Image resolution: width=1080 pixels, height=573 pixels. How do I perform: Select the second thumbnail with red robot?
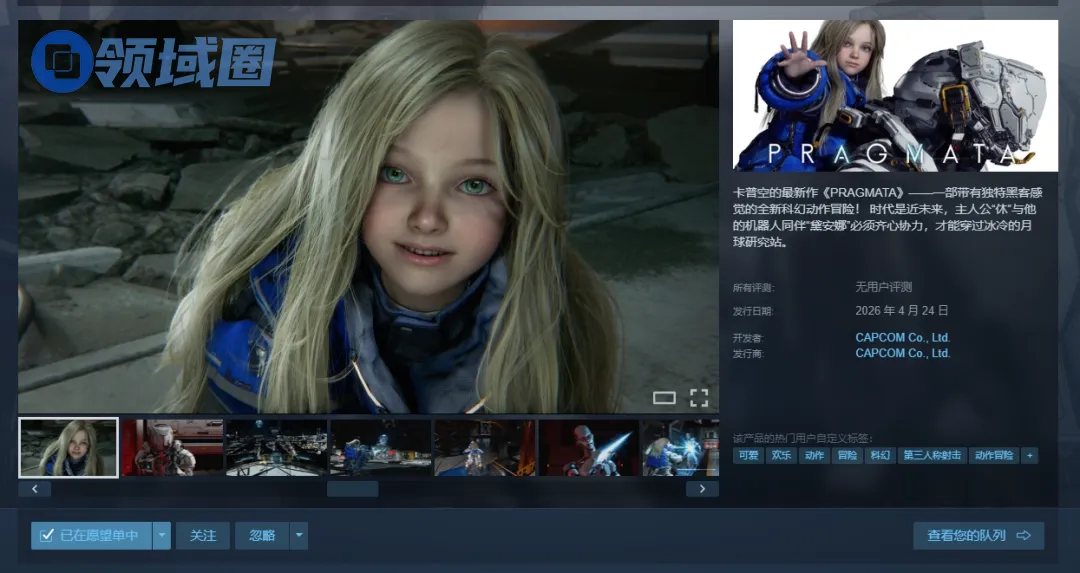[x=172, y=447]
